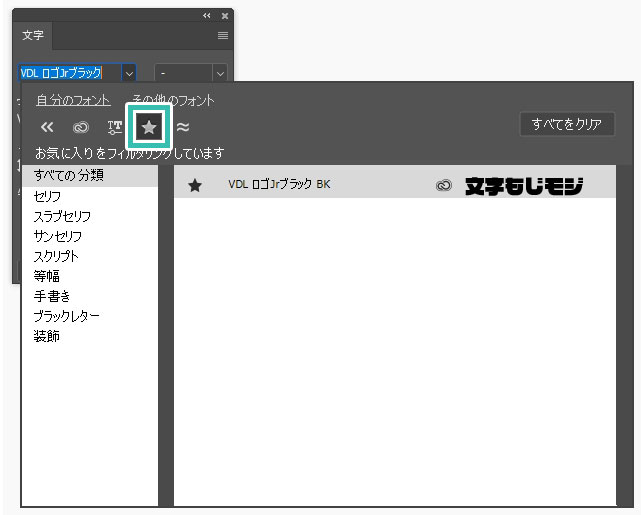The width and height of the screenshot is (641, 515).
Task: Click the text-based font filter icon
Action: [114, 127]
